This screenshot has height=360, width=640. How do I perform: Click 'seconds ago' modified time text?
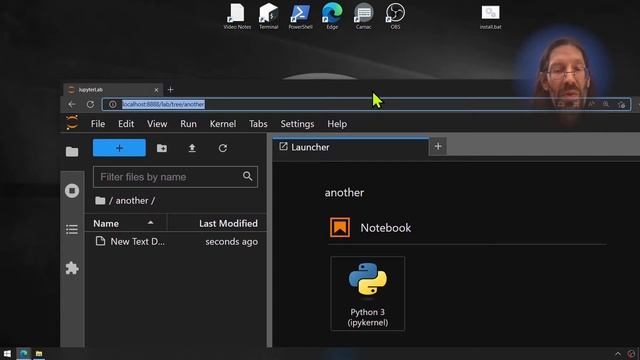pyautogui.click(x=231, y=242)
